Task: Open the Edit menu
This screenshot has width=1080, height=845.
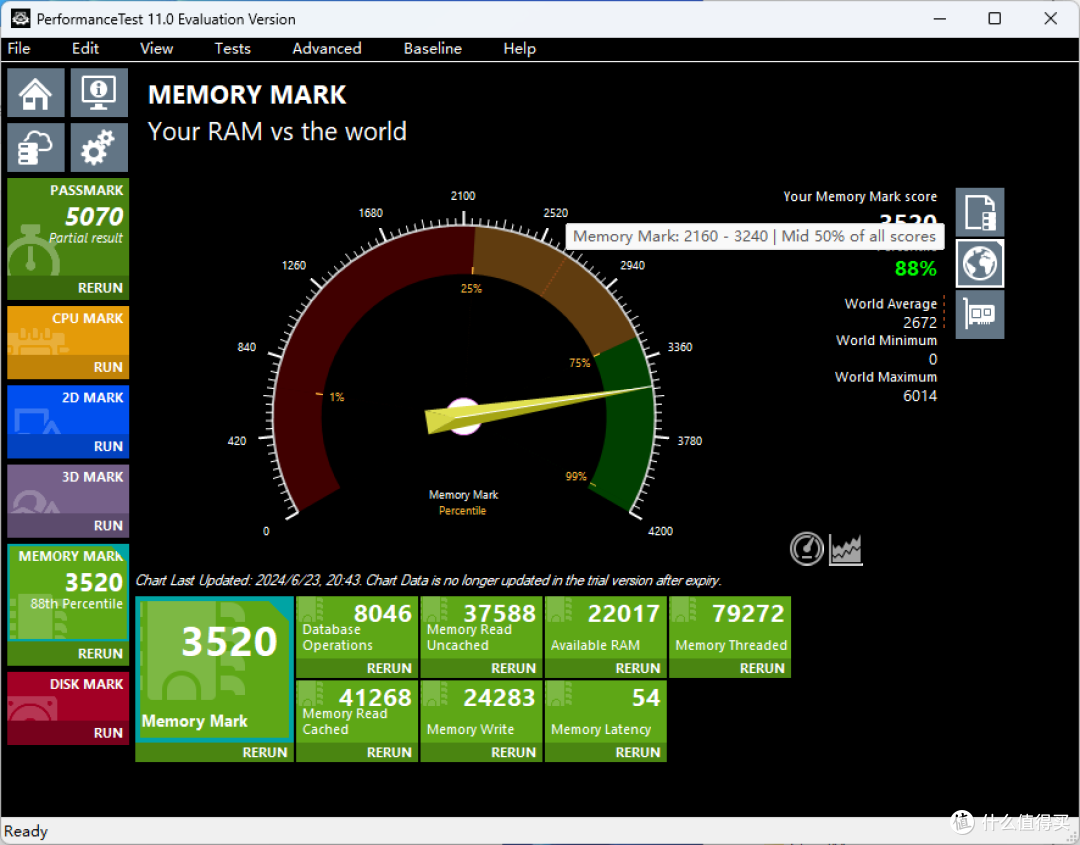Action: point(85,48)
